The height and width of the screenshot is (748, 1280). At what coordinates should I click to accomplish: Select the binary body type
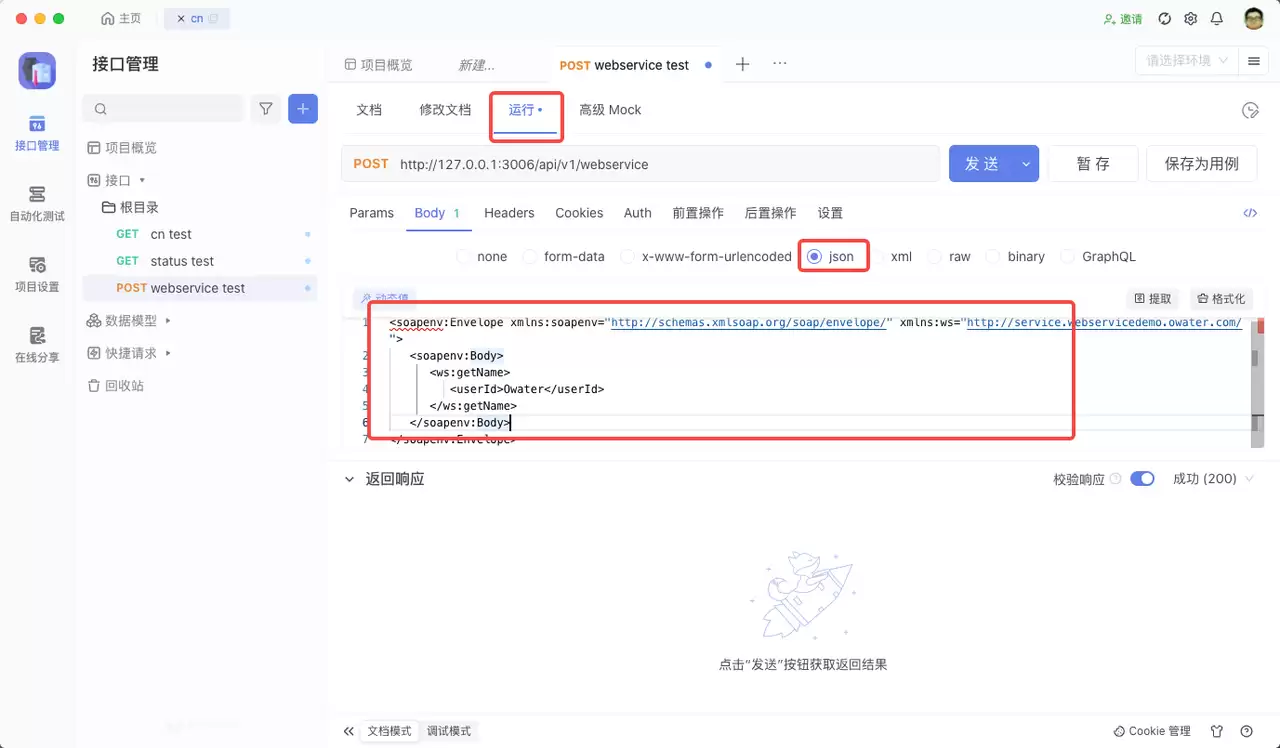coord(1015,257)
